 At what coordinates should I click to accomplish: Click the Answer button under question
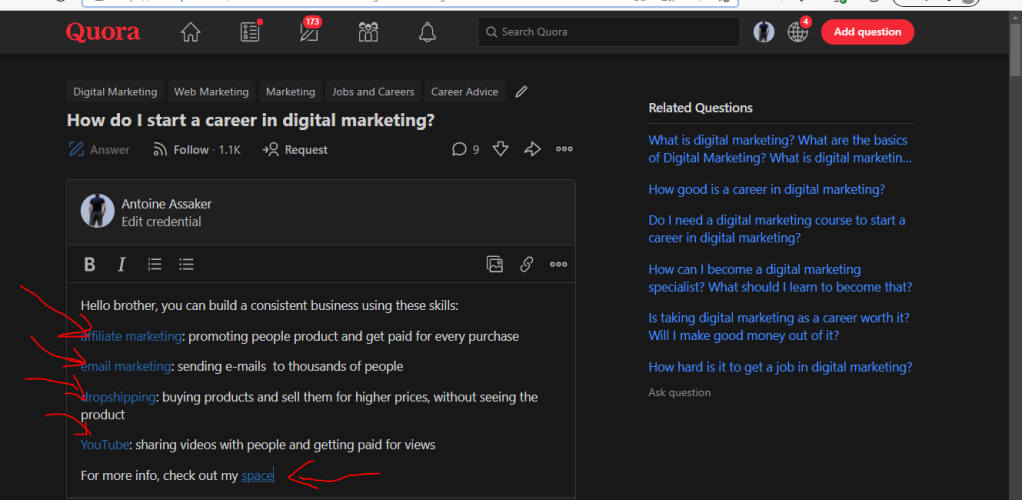click(99, 150)
